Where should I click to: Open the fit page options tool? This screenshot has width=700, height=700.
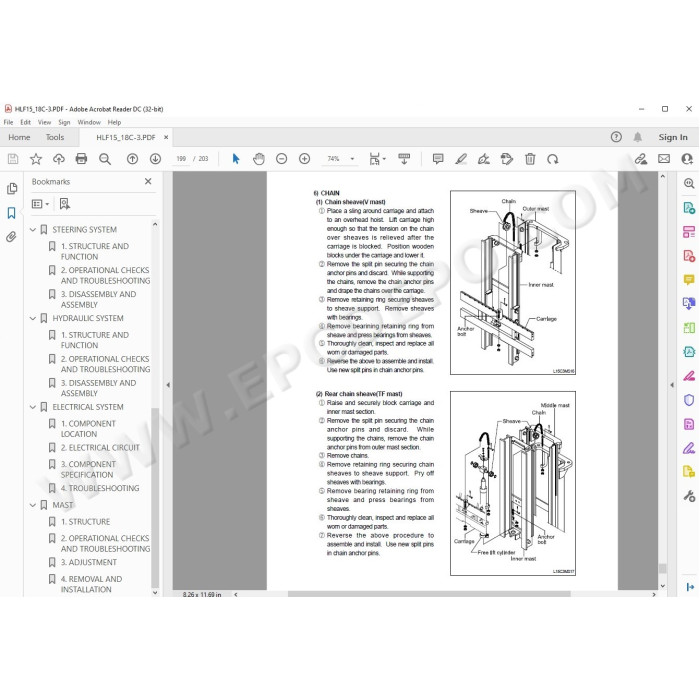tap(377, 159)
